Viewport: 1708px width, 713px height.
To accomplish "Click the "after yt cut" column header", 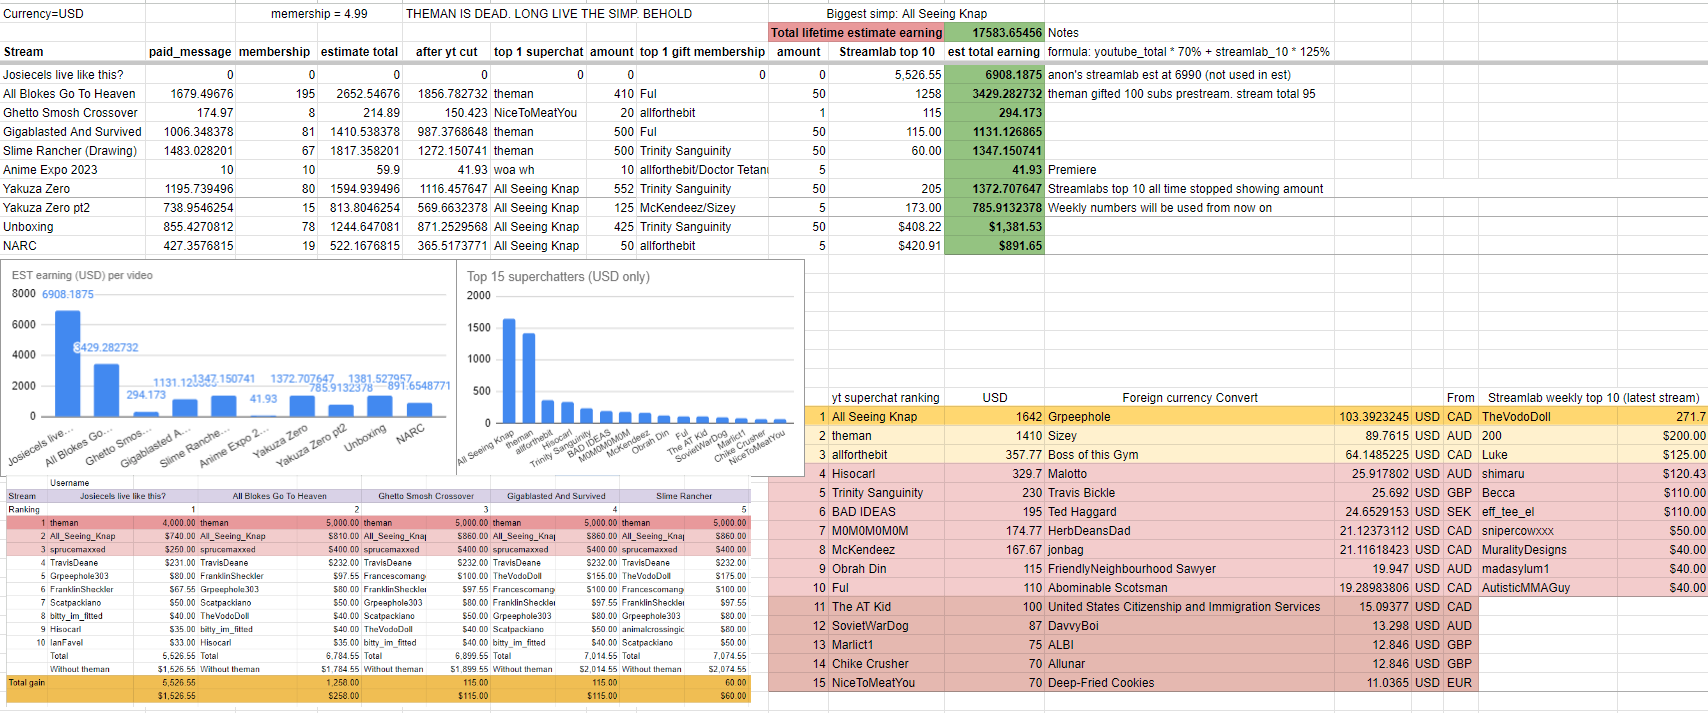I will (x=446, y=52).
